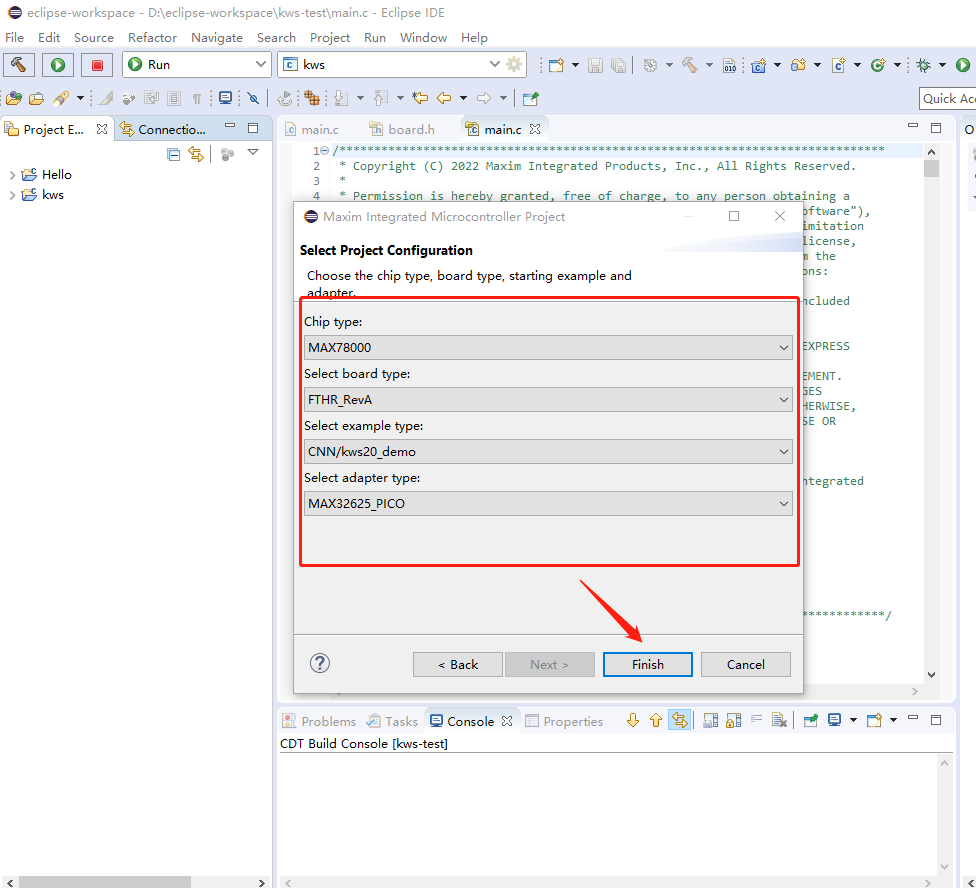Click the Last Edit Location arrow icon

[x=420, y=98]
